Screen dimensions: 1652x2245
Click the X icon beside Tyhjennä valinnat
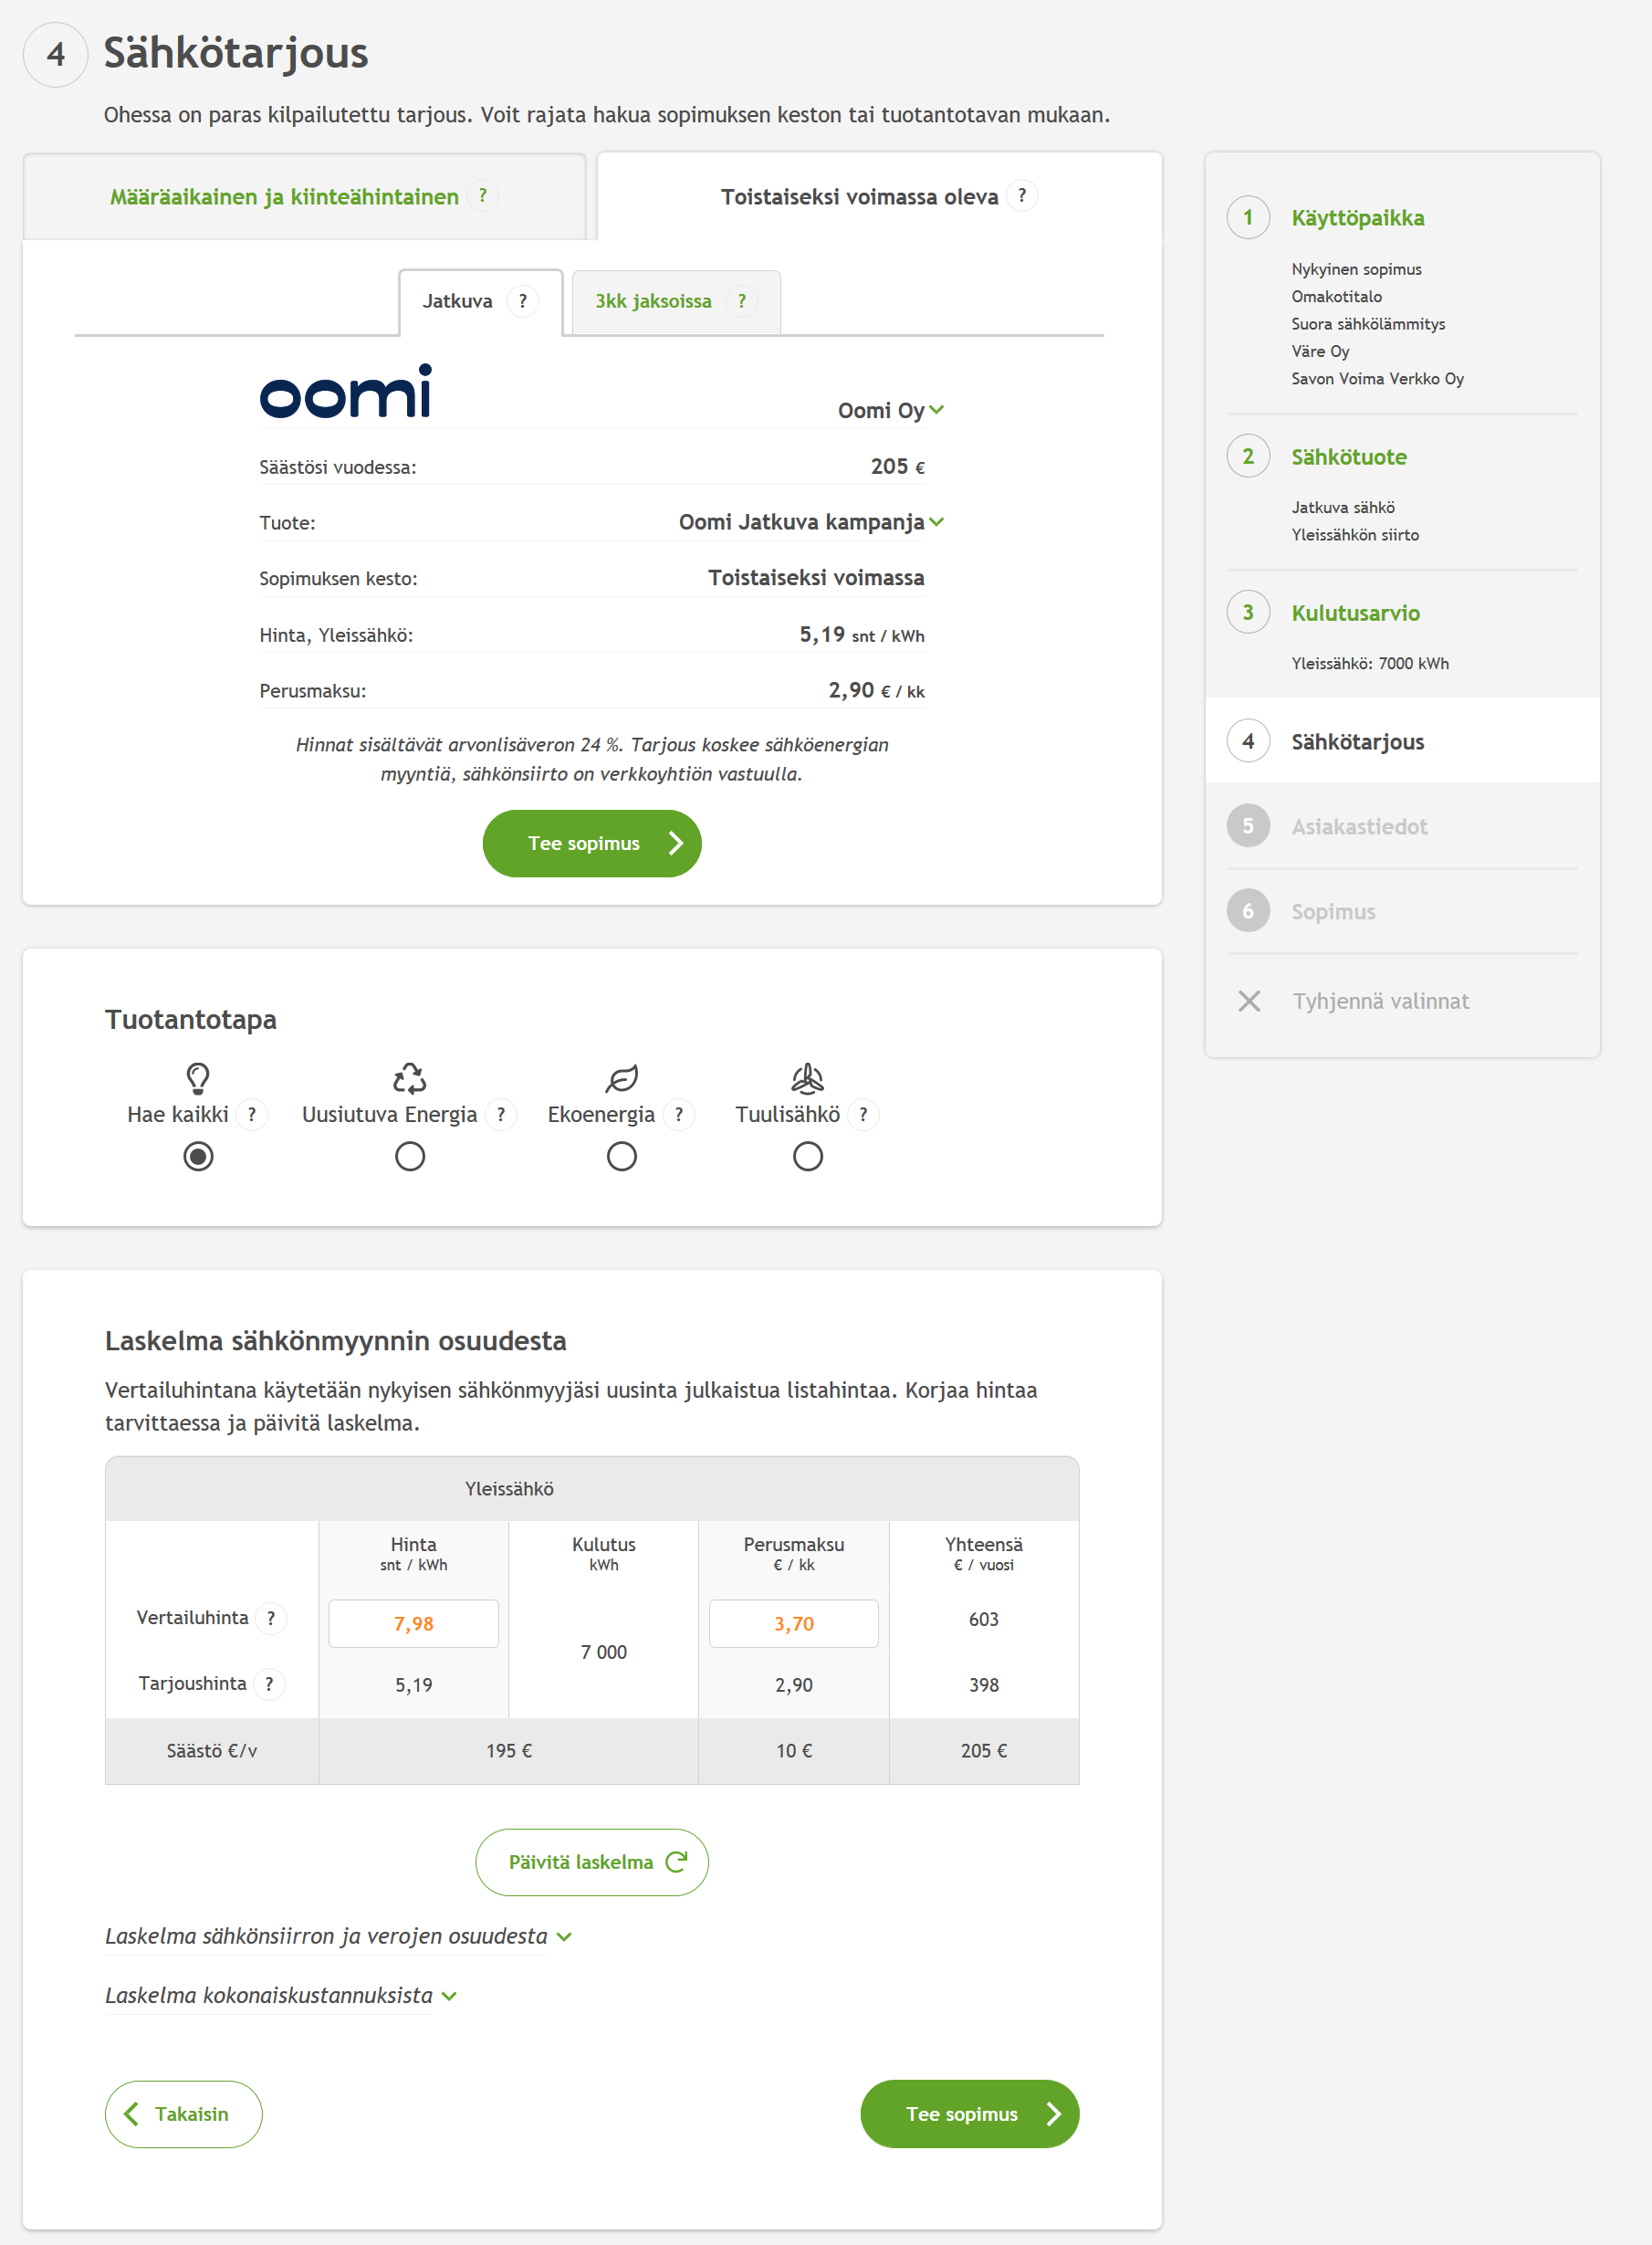tap(1249, 1001)
